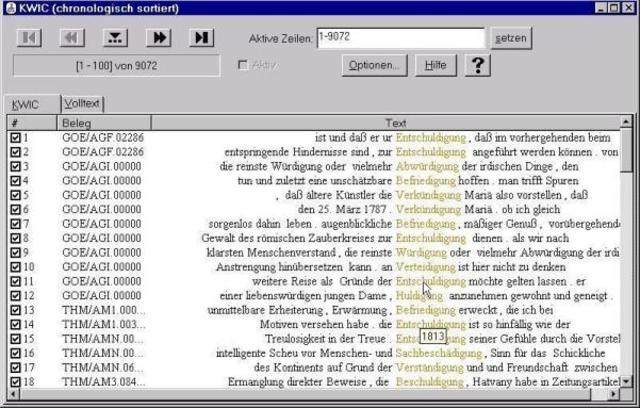Click row number 15 in list
This screenshot has width=640, height=408.
(28, 339)
